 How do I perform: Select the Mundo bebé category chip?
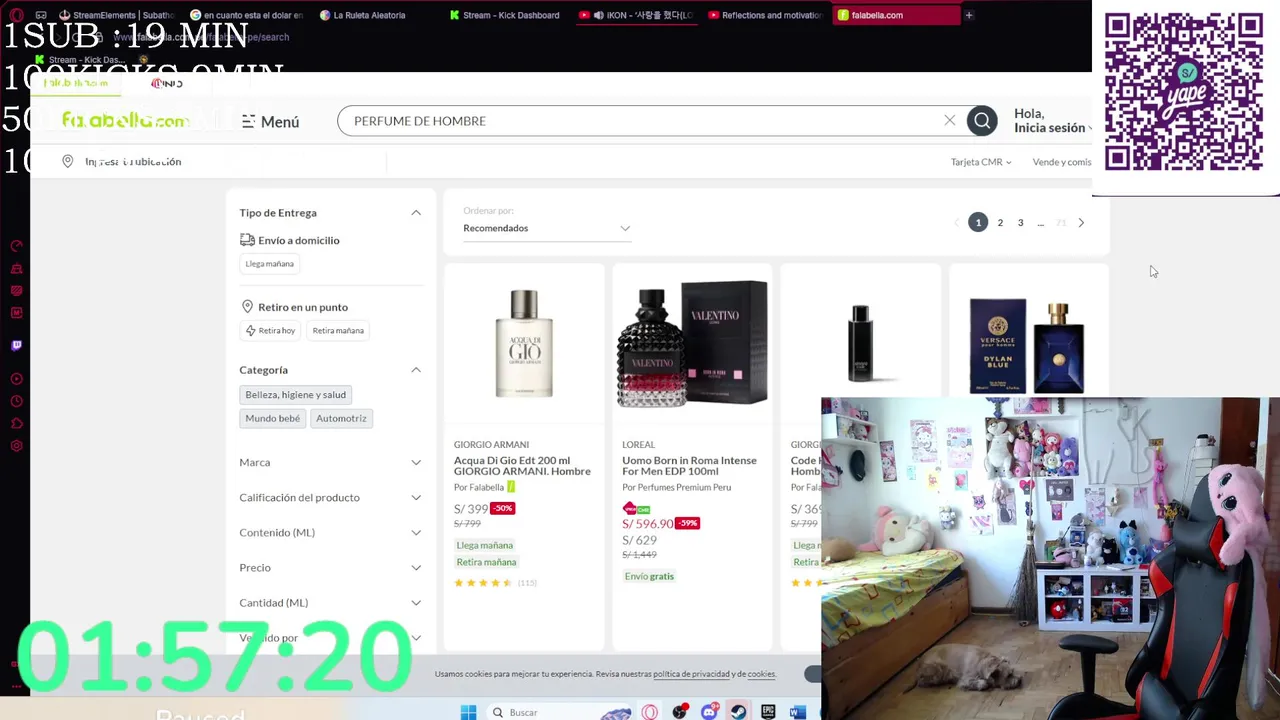pos(272,418)
